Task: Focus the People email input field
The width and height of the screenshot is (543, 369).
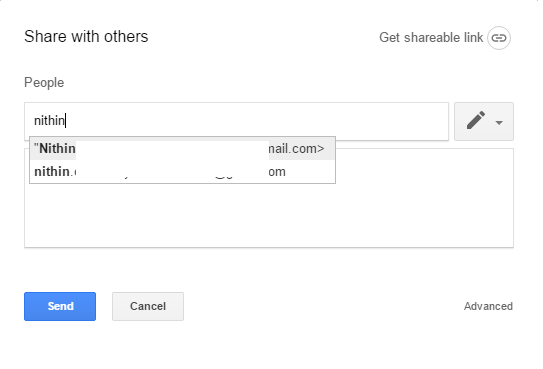Action: [236, 121]
